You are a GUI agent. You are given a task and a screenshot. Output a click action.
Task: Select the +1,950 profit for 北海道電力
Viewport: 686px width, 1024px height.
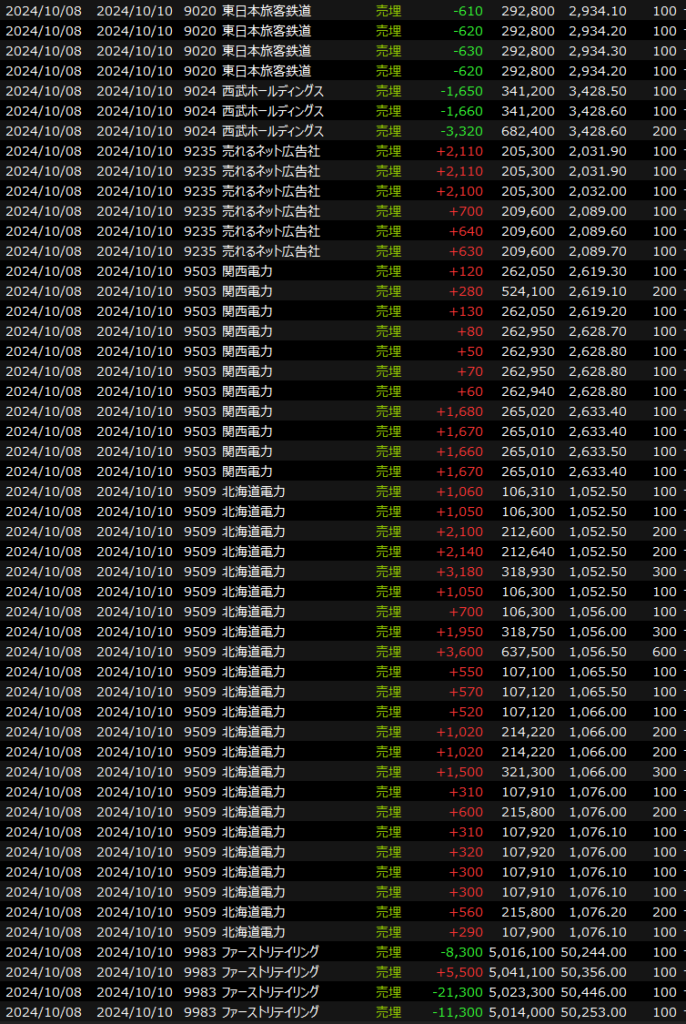[461, 631]
